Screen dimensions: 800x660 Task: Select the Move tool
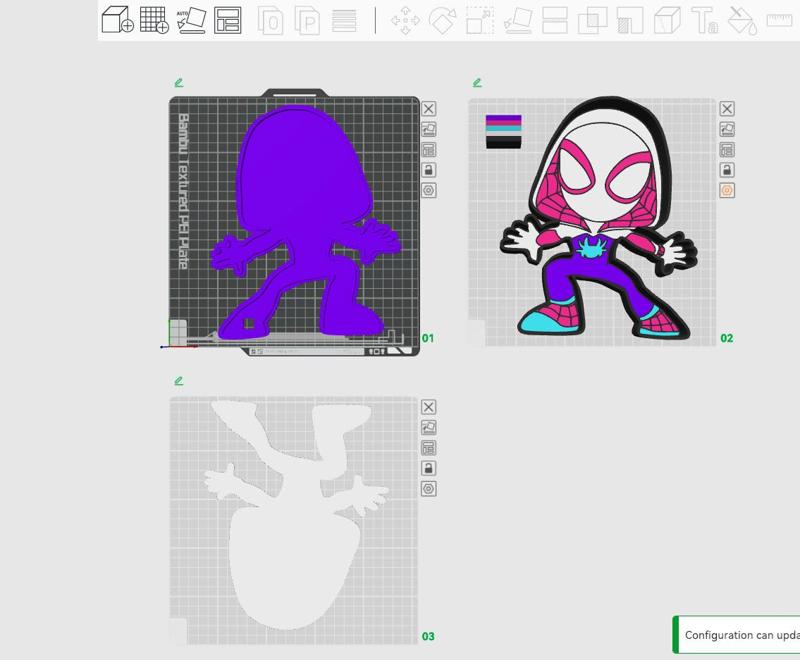click(406, 20)
